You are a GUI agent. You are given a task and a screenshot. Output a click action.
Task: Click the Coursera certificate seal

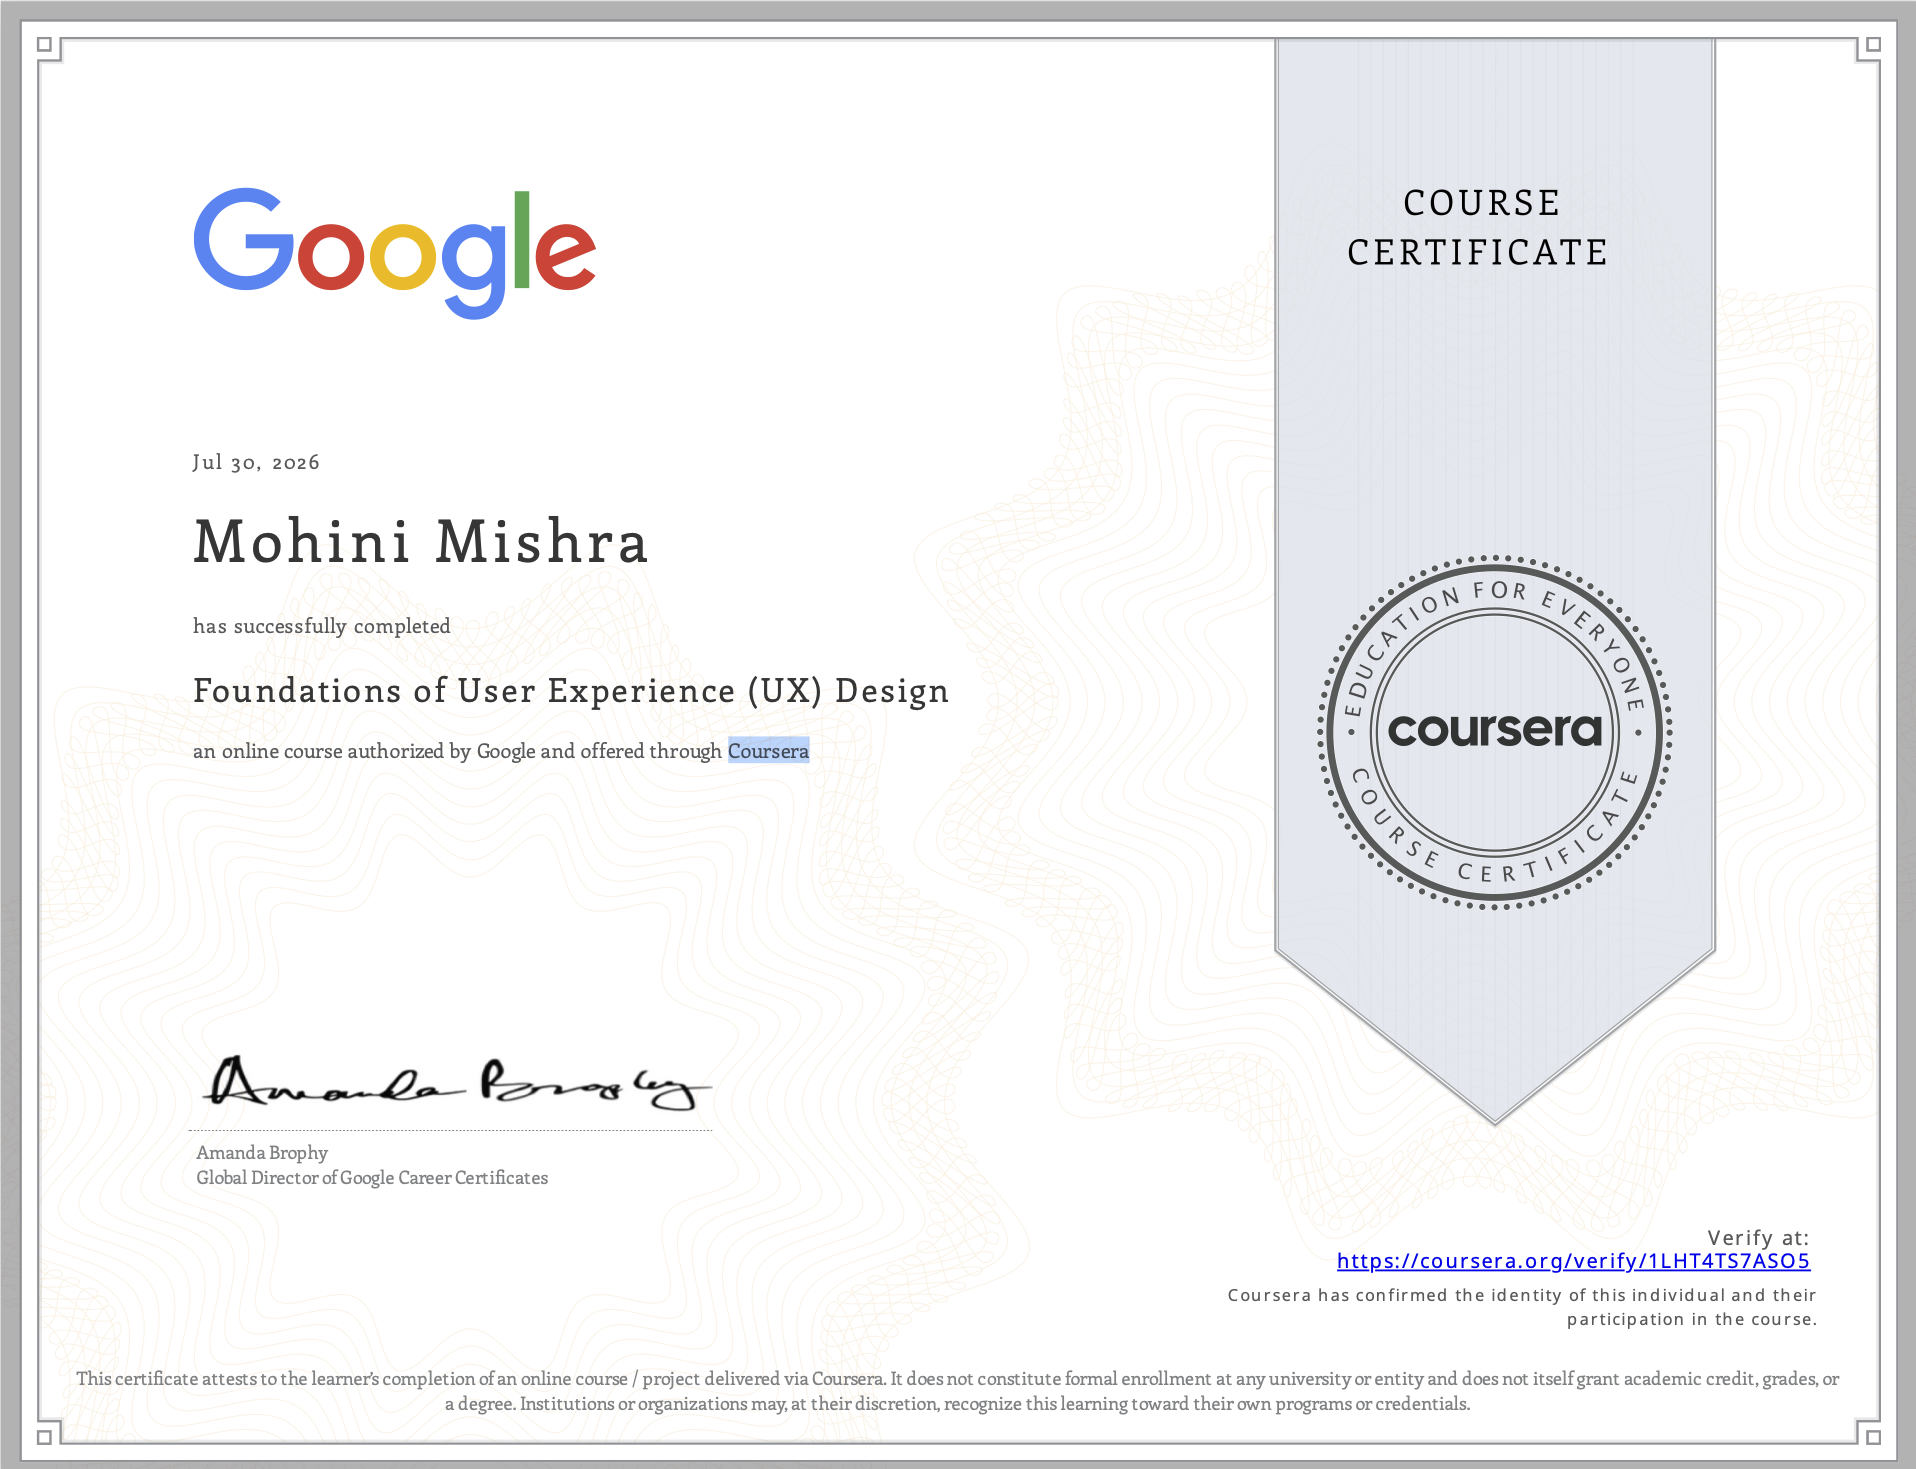(1495, 732)
